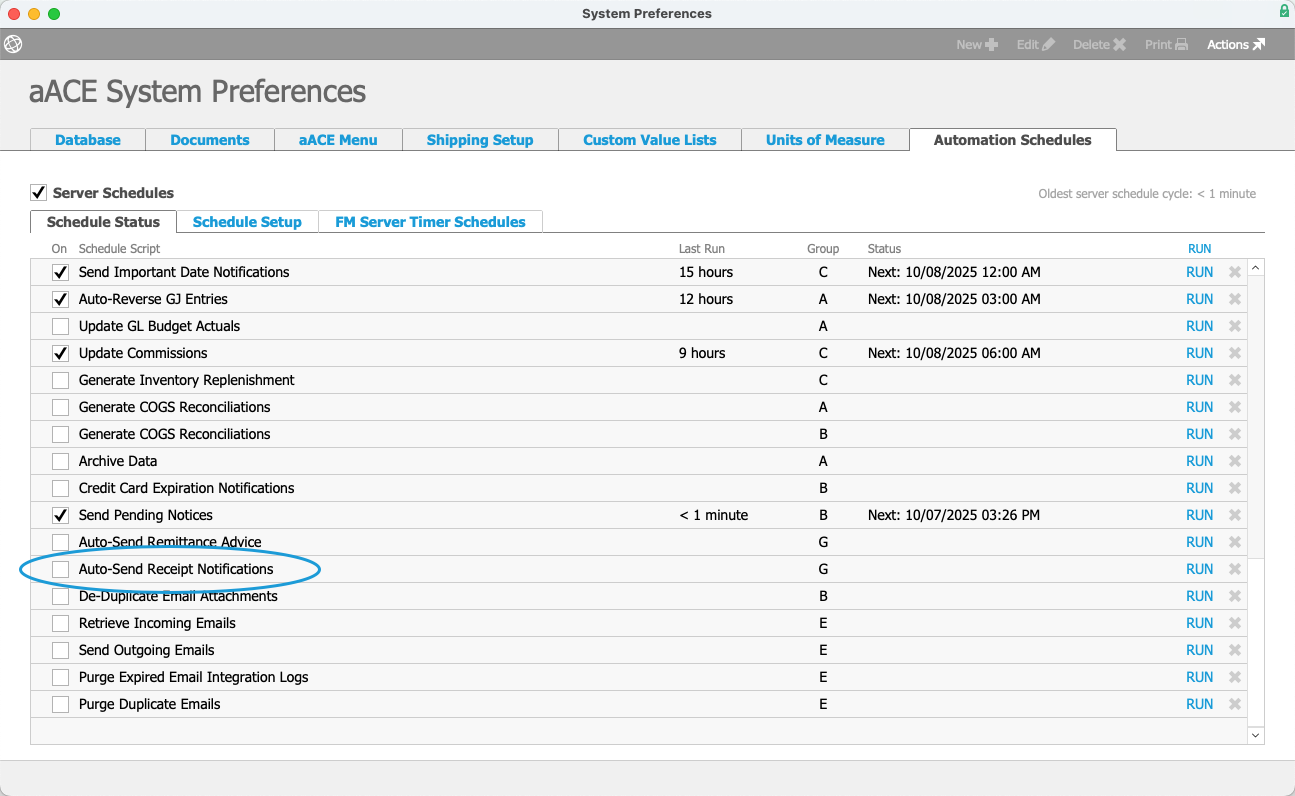
Task: Run the Send Pending Notices schedule
Action: pos(1199,515)
